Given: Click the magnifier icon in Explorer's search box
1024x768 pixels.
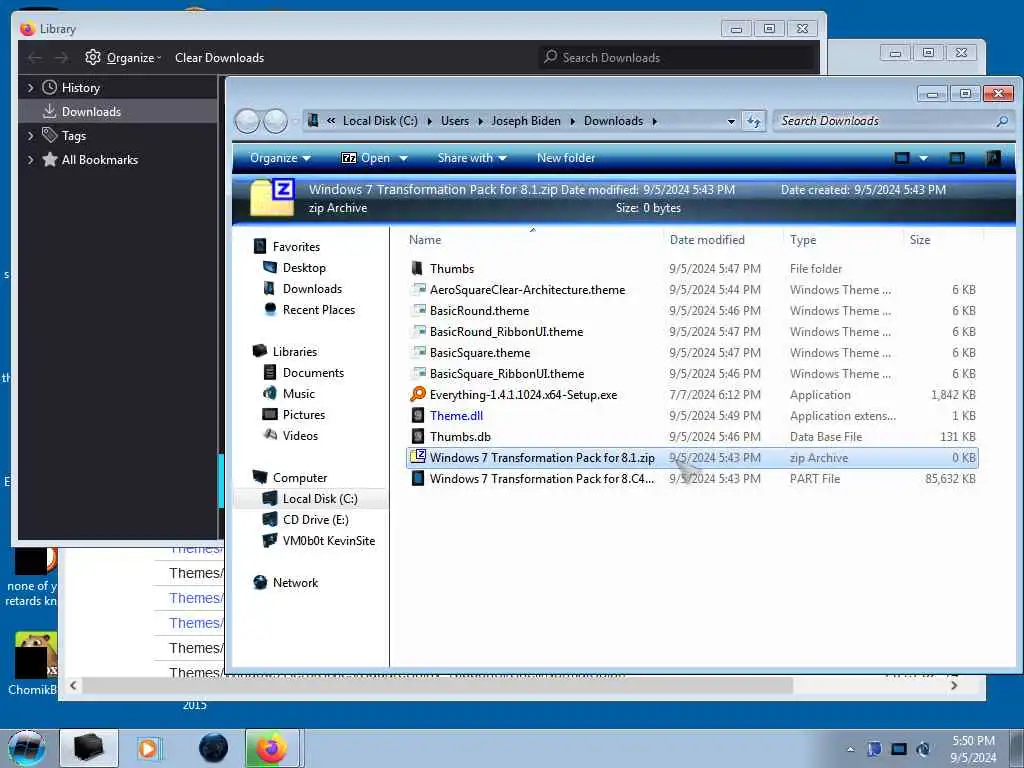Looking at the screenshot, I should click(1002, 121).
